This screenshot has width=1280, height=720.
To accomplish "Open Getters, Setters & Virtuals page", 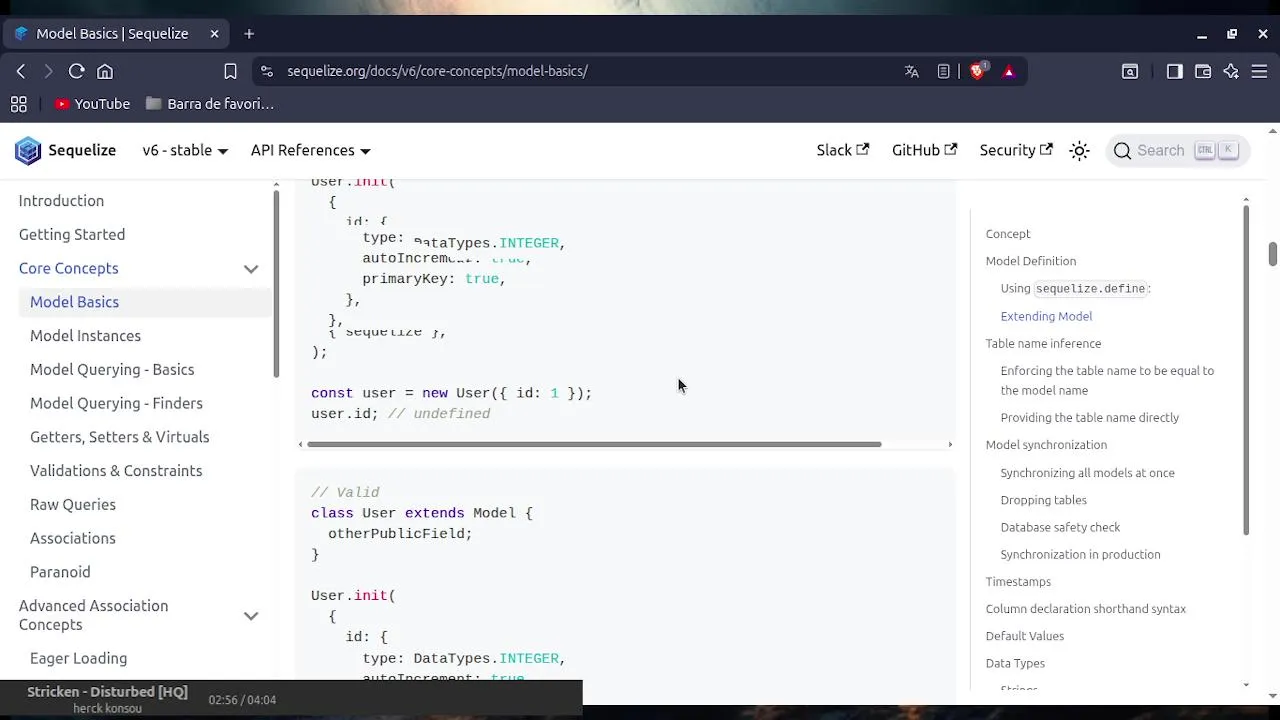I will [119, 437].
